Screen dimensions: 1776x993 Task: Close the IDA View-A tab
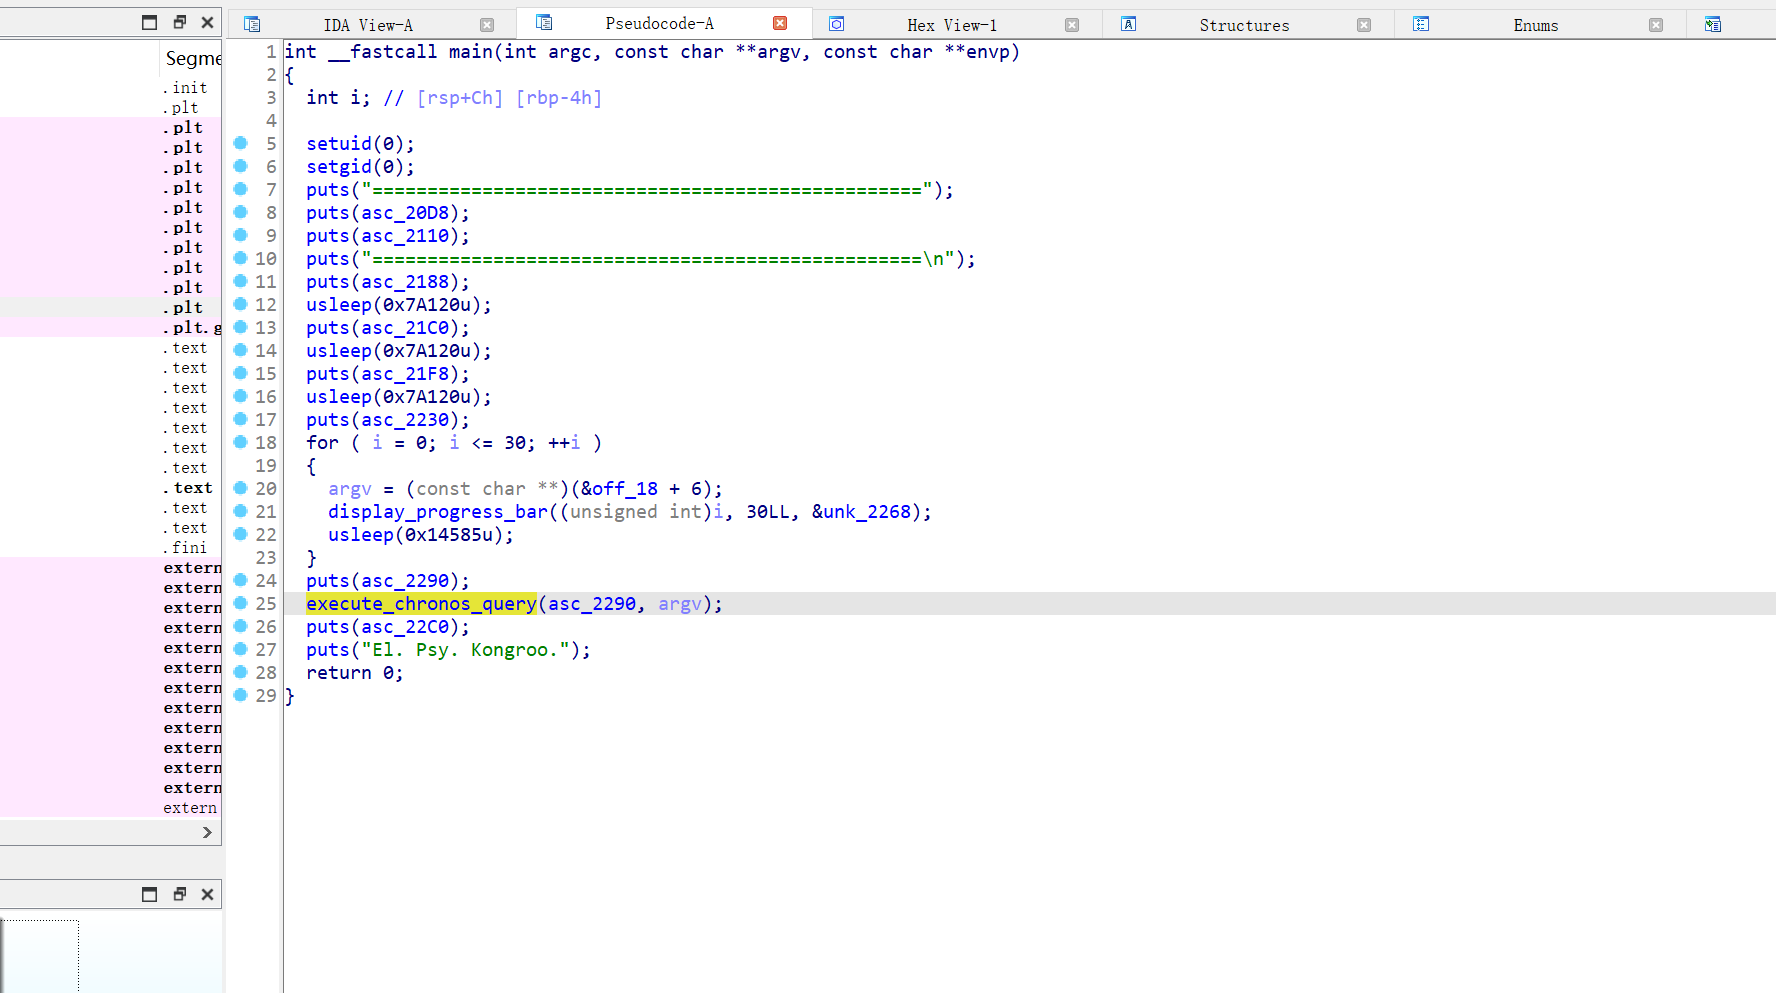(487, 25)
